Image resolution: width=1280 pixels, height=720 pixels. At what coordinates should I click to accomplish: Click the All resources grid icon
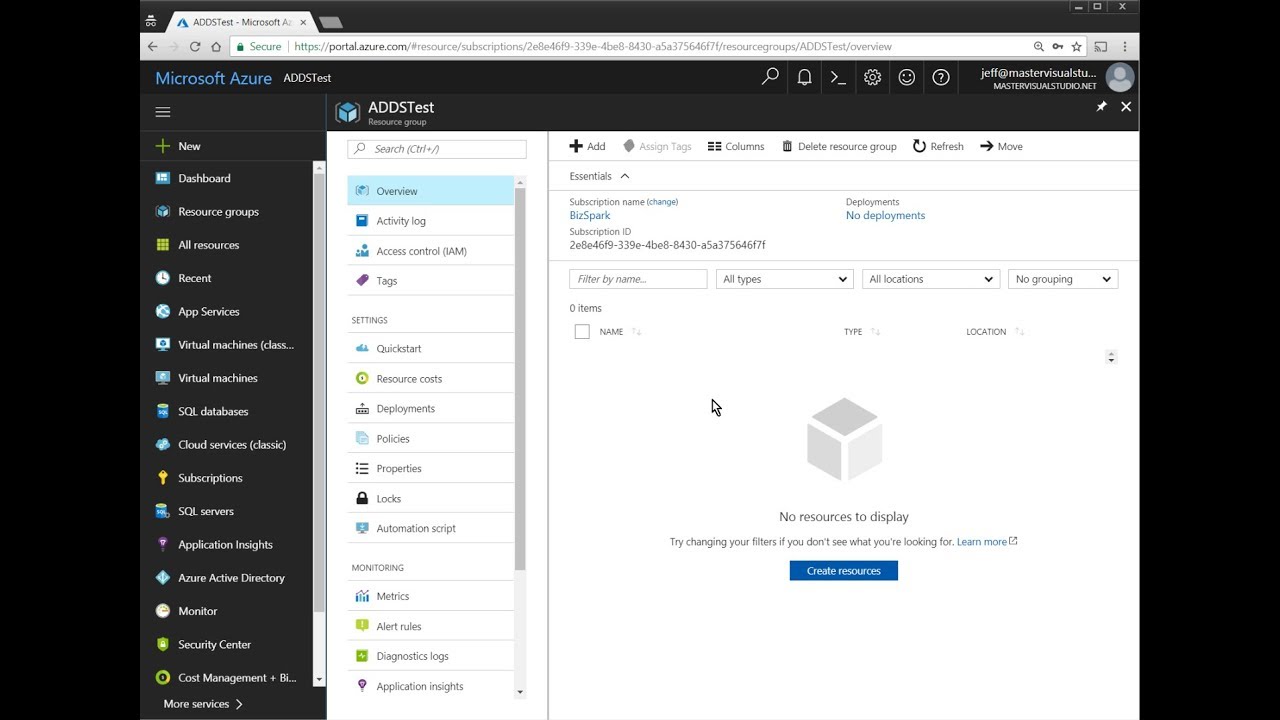coord(163,245)
